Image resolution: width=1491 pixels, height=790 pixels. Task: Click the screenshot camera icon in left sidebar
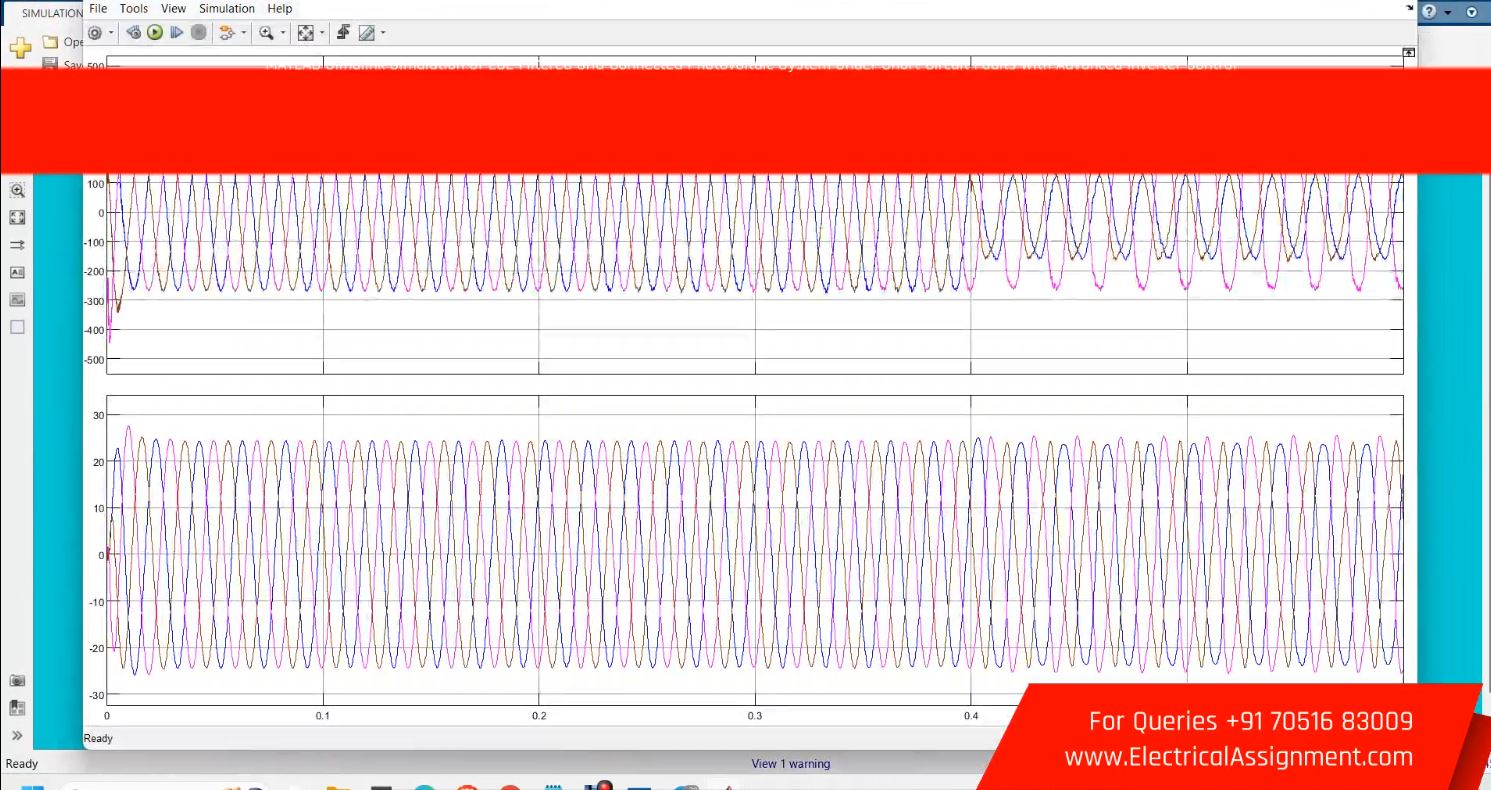pyautogui.click(x=17, y=680)
